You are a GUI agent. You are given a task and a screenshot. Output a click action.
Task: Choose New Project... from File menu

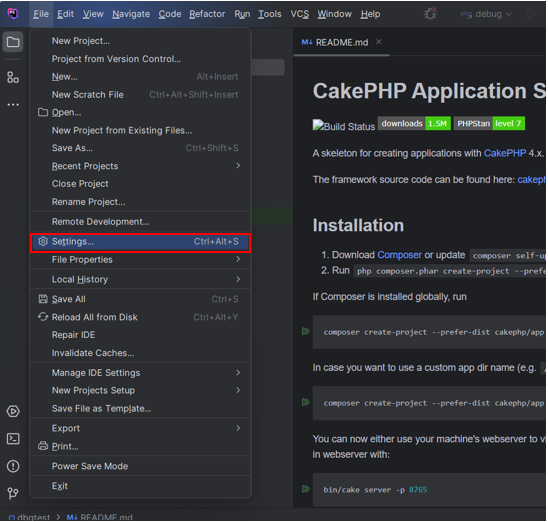(x=140, y=41)
